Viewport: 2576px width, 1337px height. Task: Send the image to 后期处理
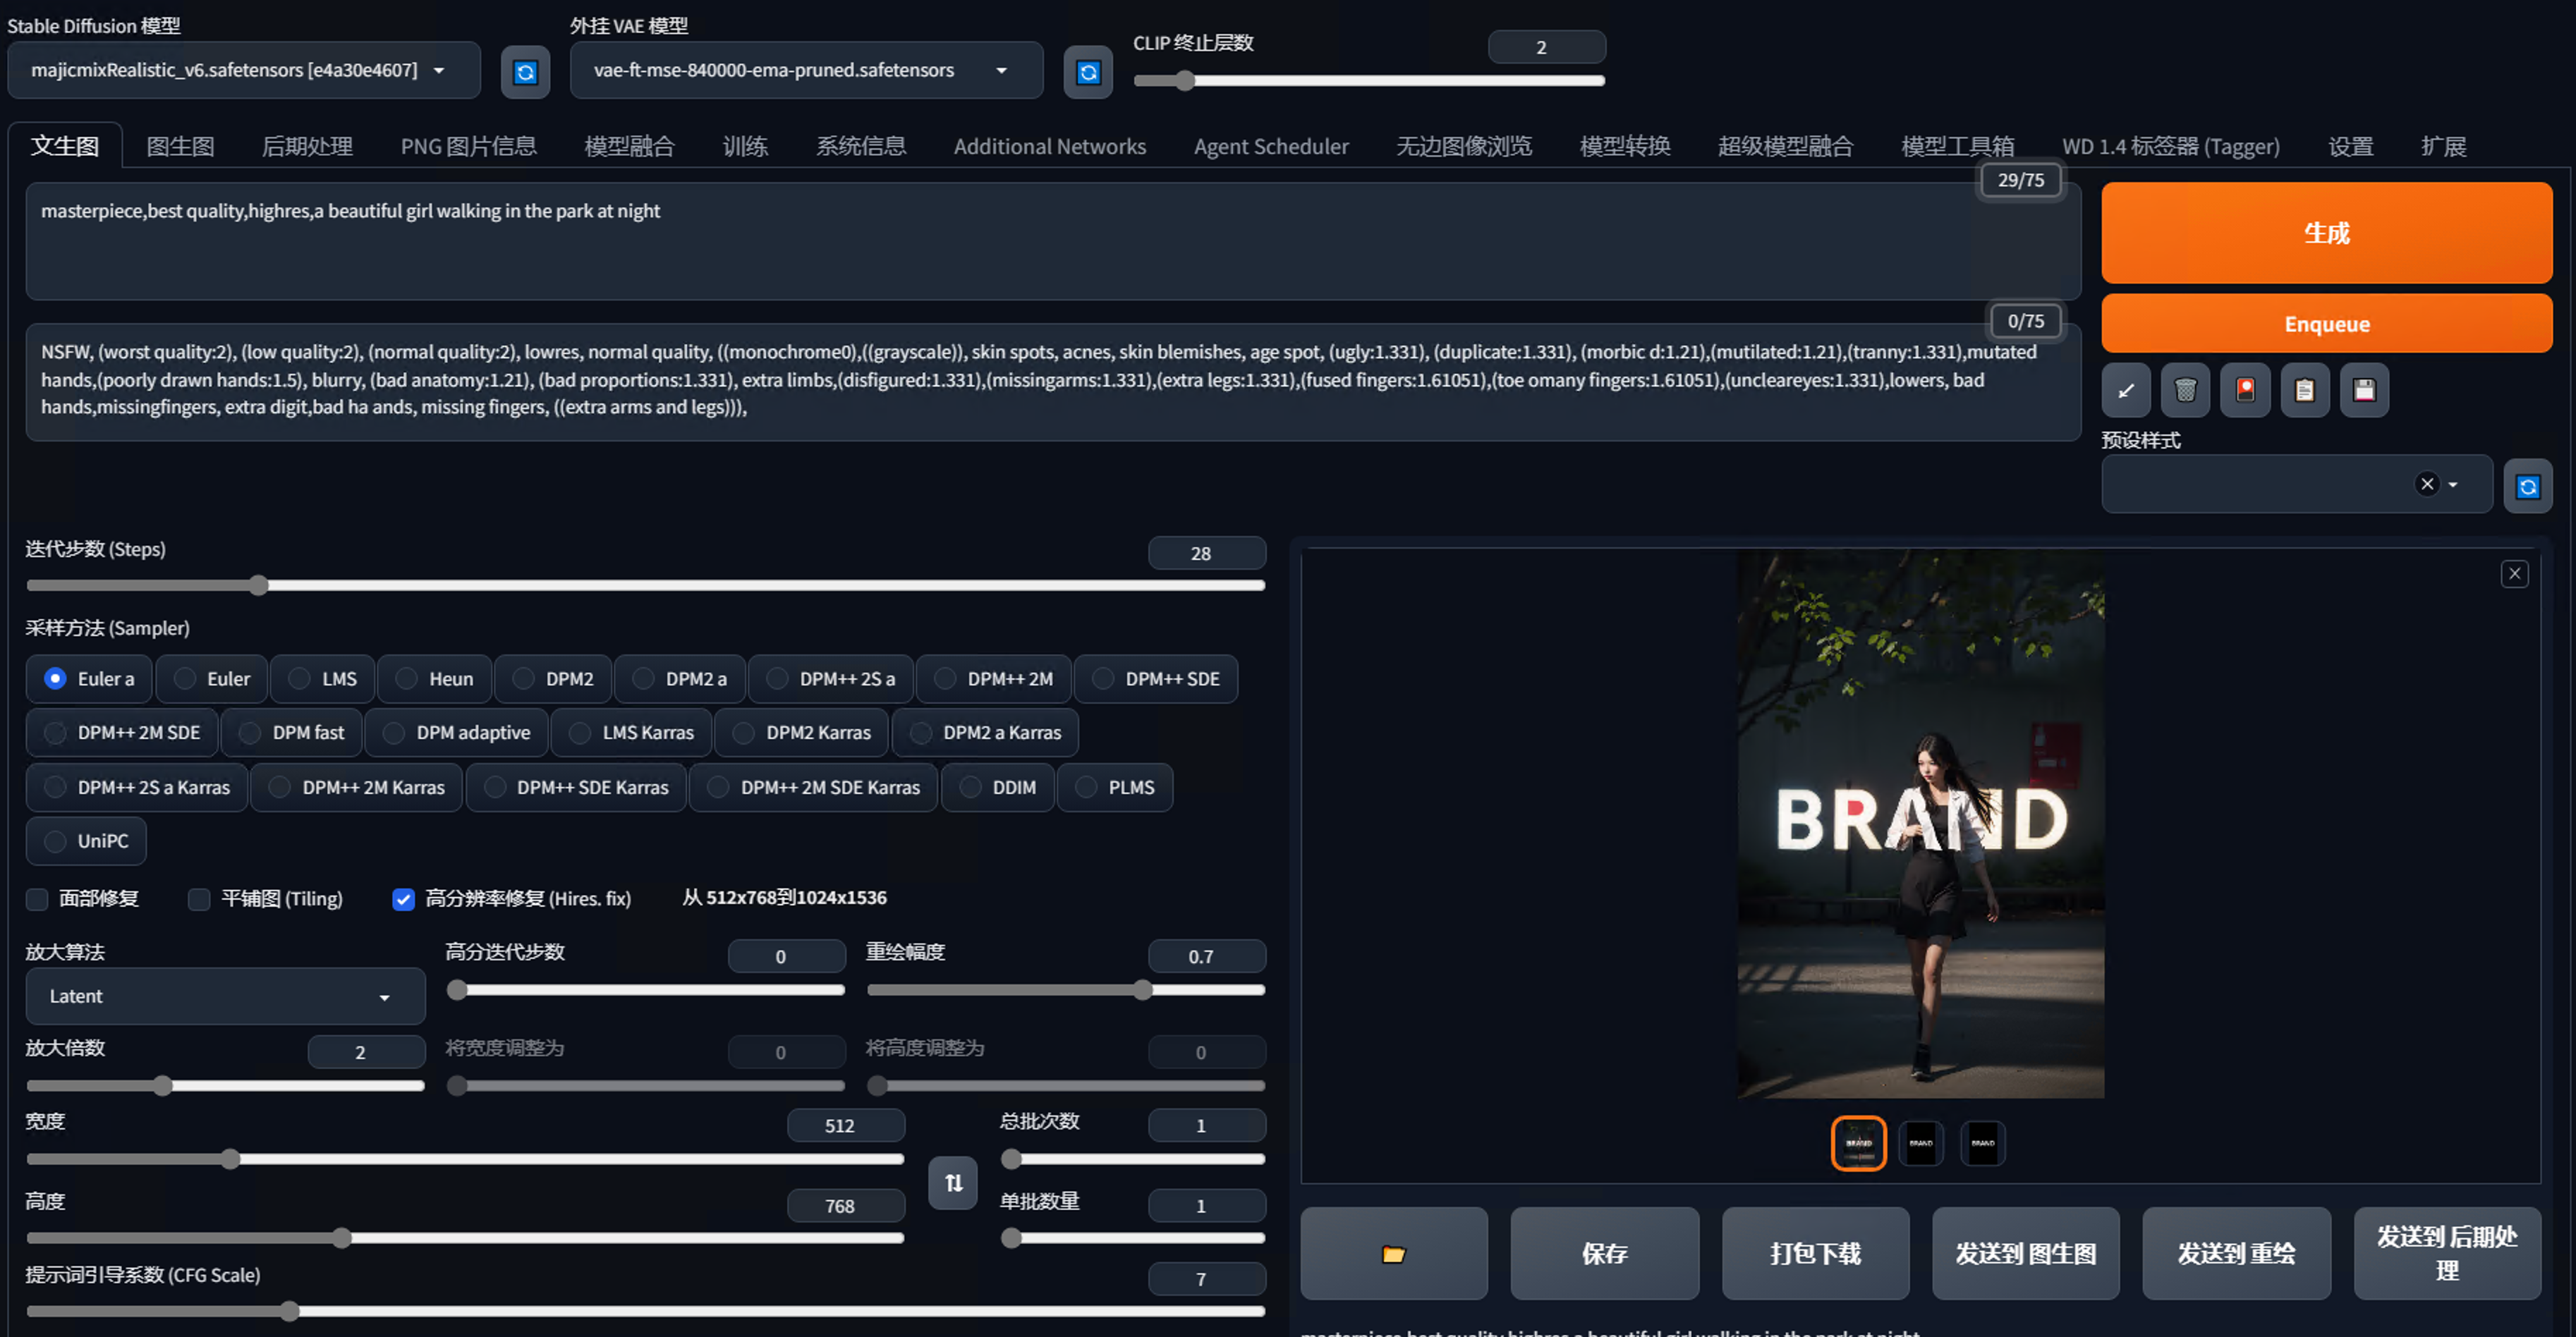coord(2447,1253)
